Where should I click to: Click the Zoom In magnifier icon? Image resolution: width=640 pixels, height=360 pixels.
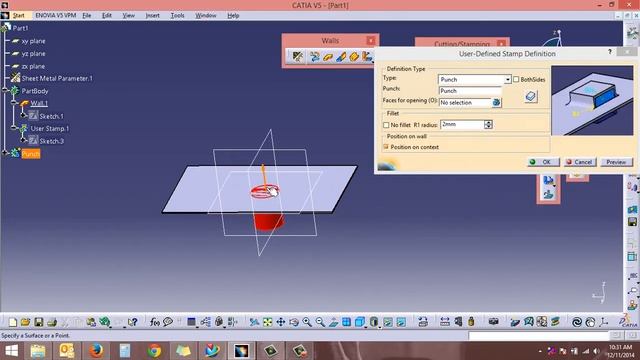[x=307, y=322]
